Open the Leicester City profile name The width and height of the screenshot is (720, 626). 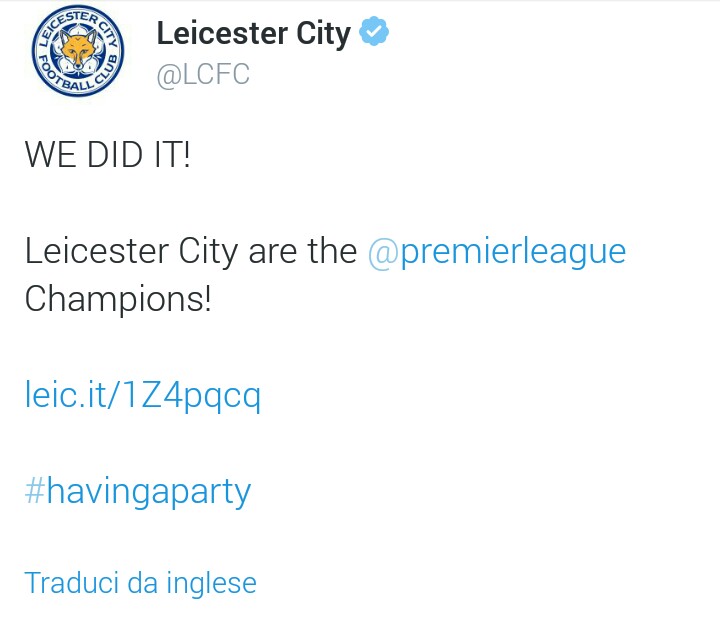(x=253, y=34)
